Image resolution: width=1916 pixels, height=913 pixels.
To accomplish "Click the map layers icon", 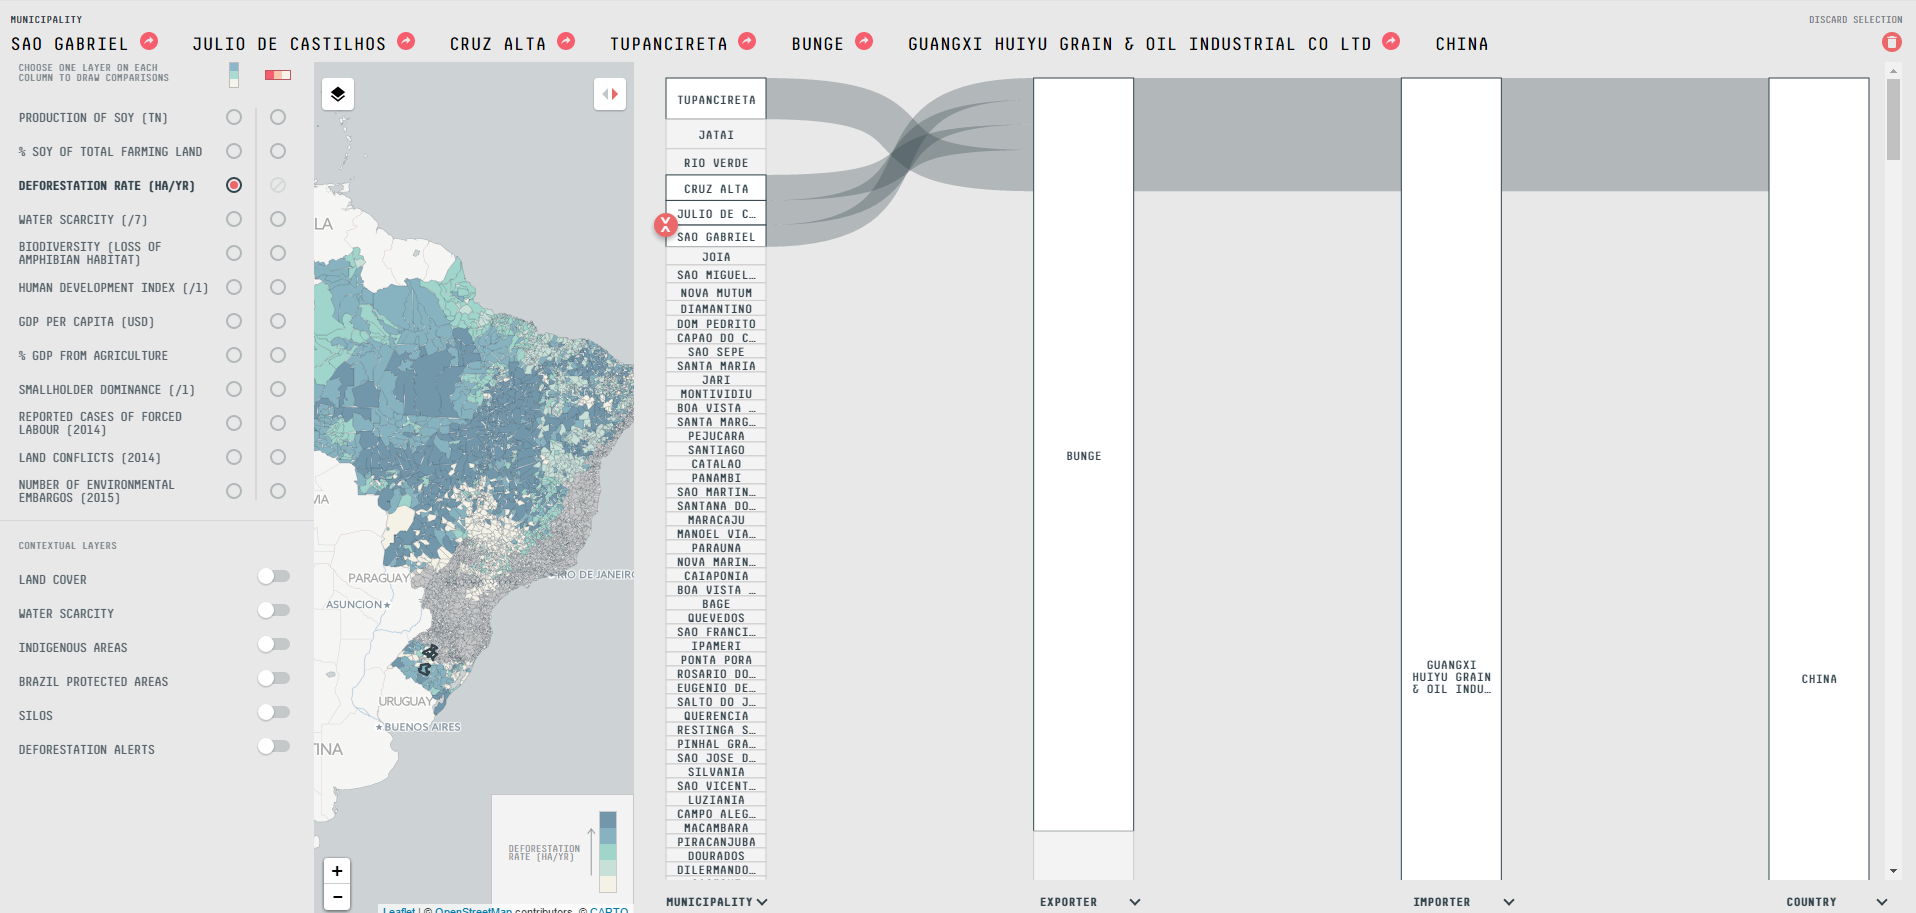I will click(x=338, y=94).
